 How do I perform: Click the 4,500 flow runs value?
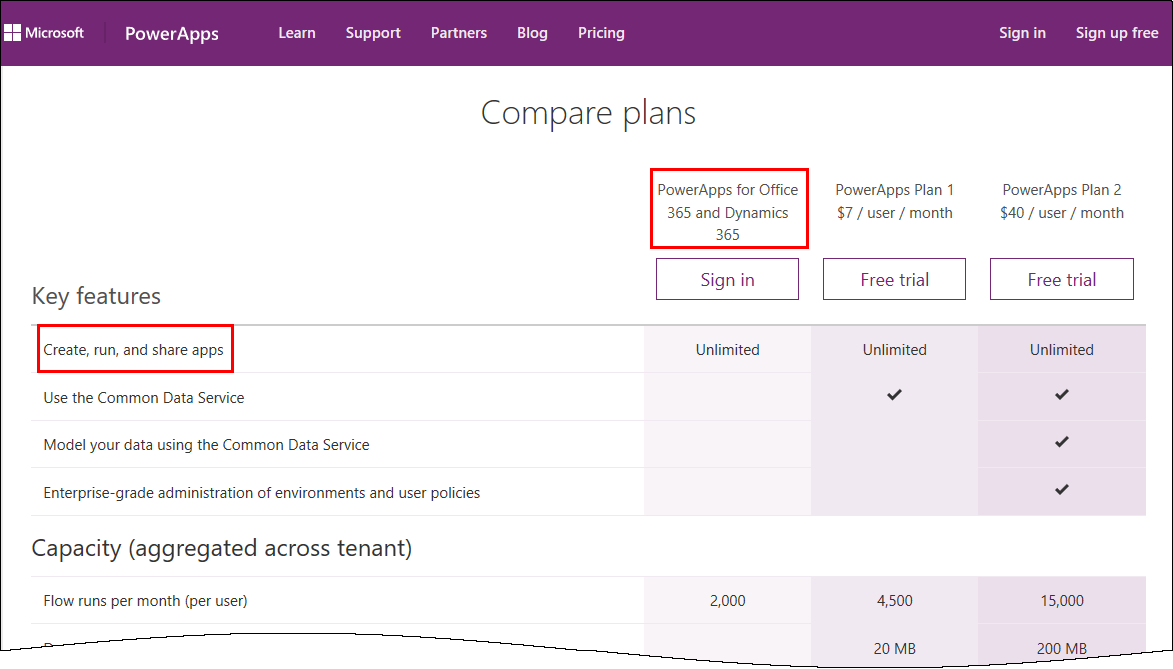[x=894, y=600]
